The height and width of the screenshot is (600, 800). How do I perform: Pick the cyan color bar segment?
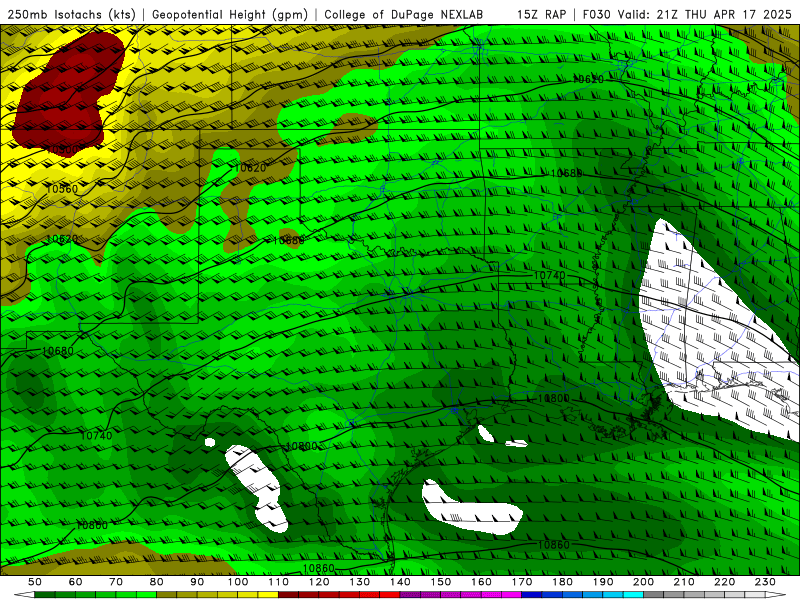coord(634,595)
